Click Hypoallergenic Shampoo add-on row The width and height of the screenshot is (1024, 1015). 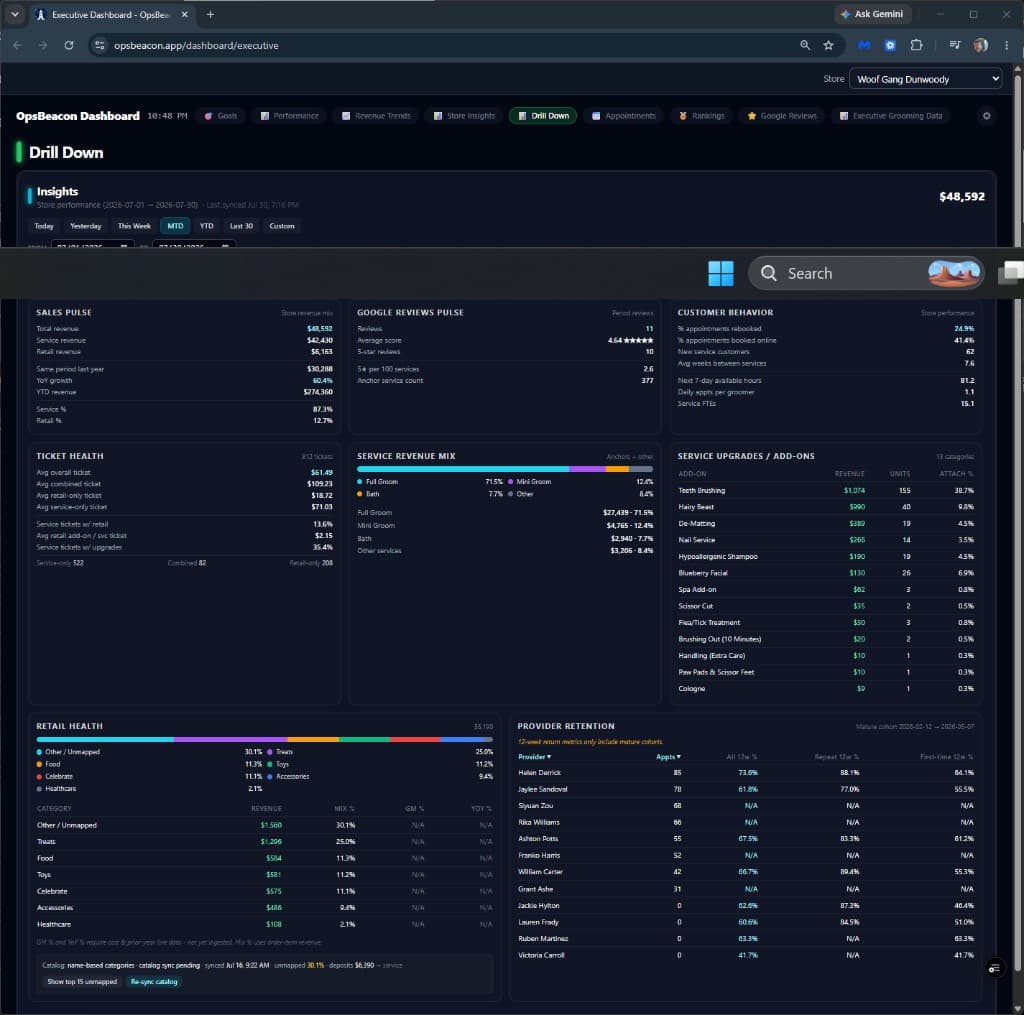(x=825, y=556)
